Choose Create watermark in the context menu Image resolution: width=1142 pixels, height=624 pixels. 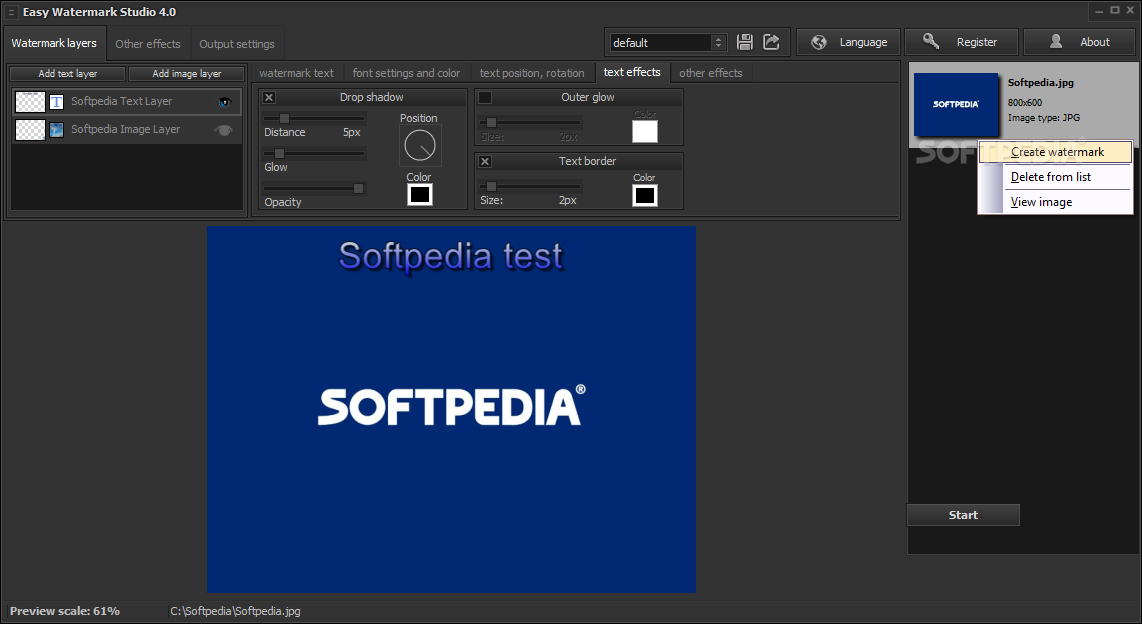(1055, 151)
